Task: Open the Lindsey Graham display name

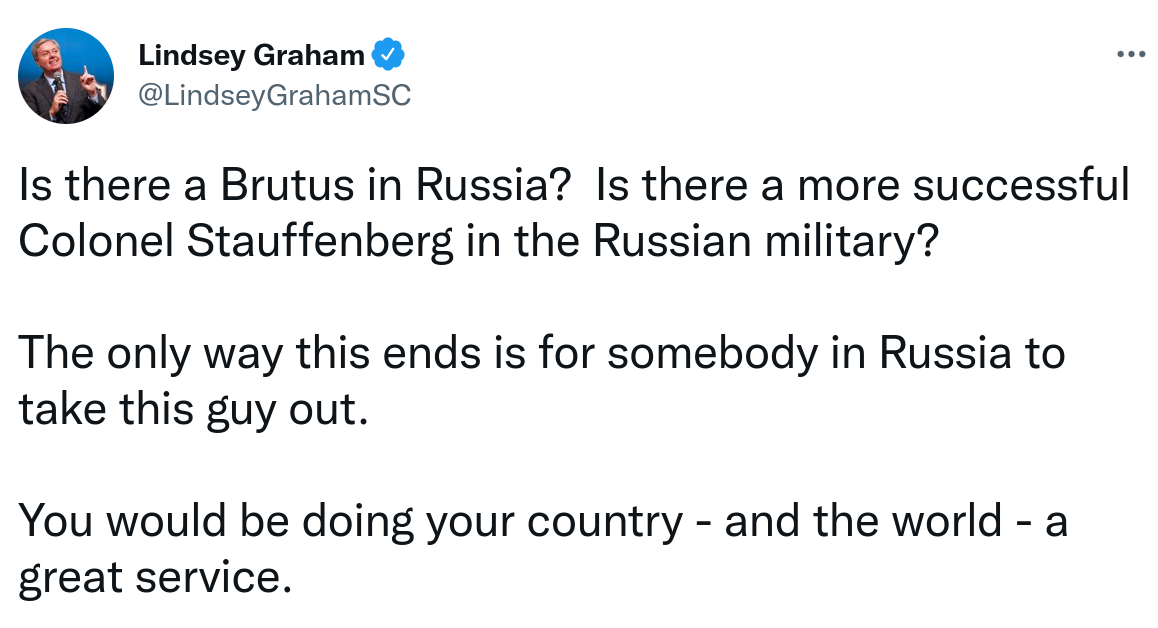Action: (x=251, y=55)
